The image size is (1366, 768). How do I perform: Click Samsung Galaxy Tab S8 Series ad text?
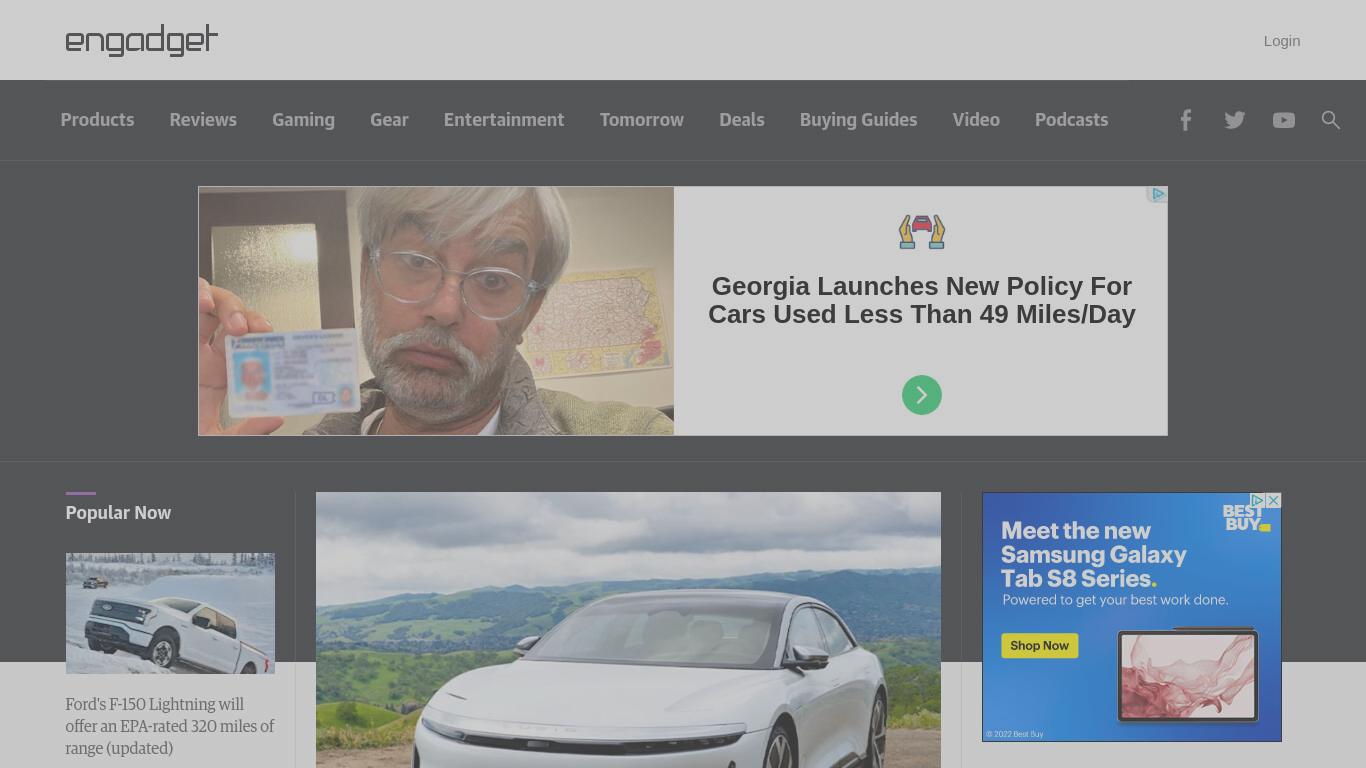1094,555
